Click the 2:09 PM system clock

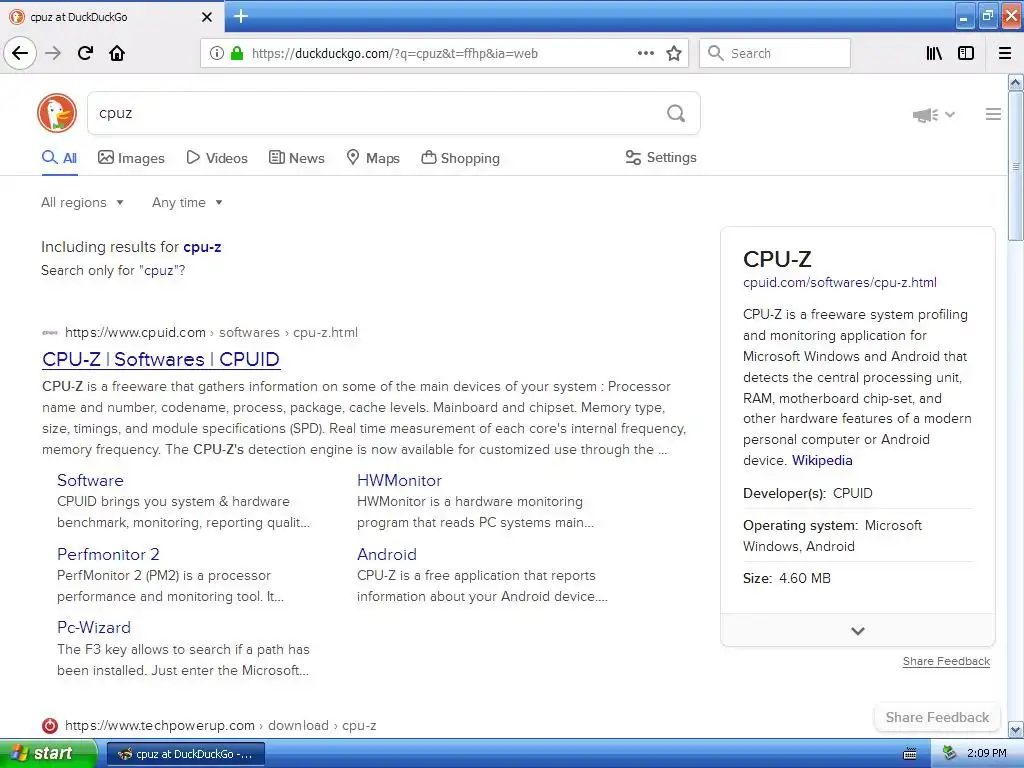coord(986,754)
